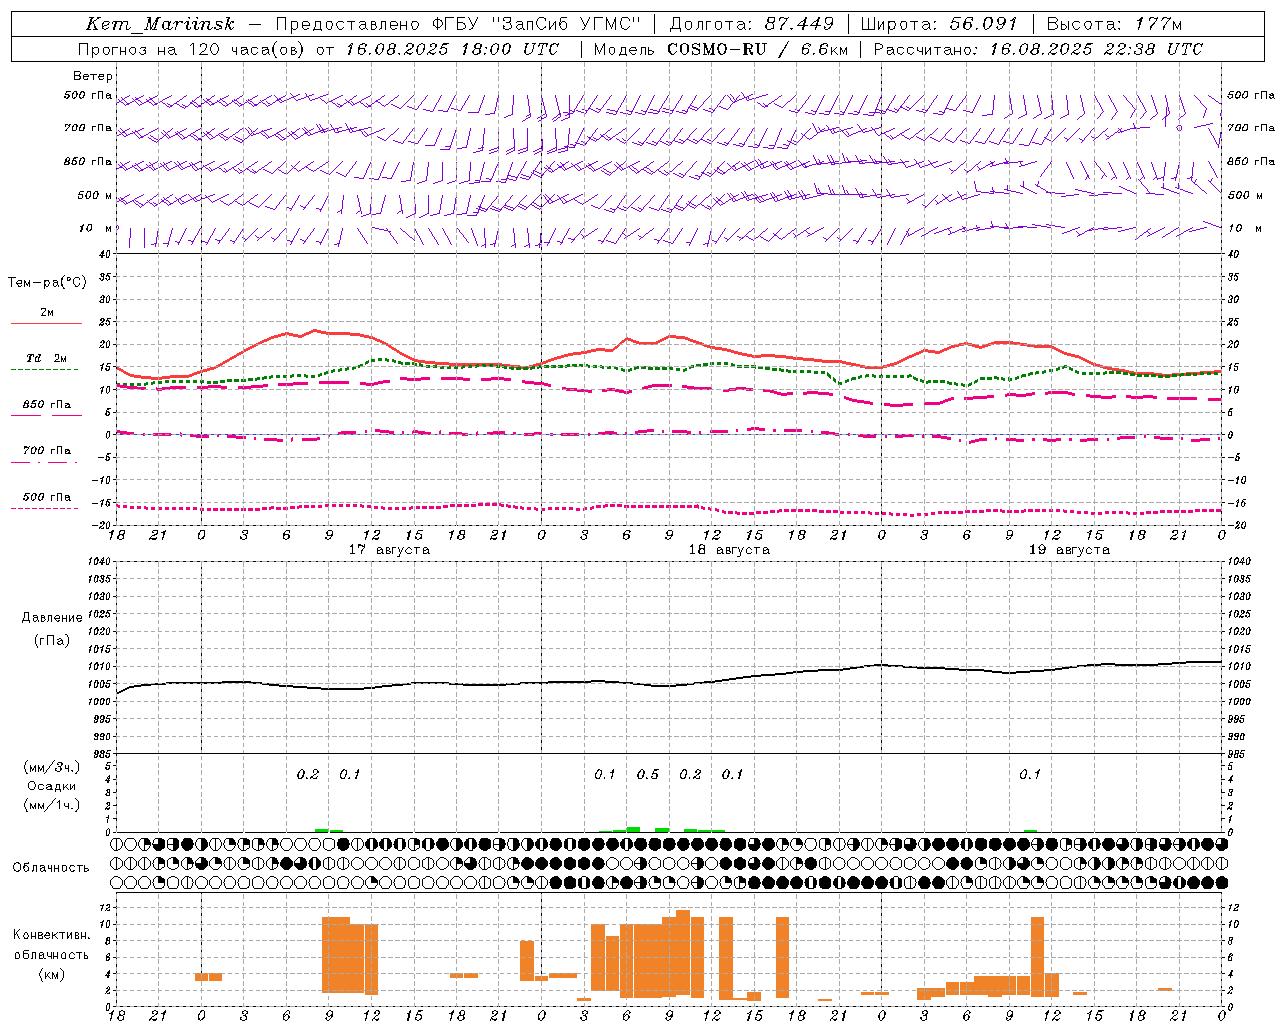Click the cloud cover label "Облачность"
The width and height of the screenshot is (1280, 1024).
51,867
